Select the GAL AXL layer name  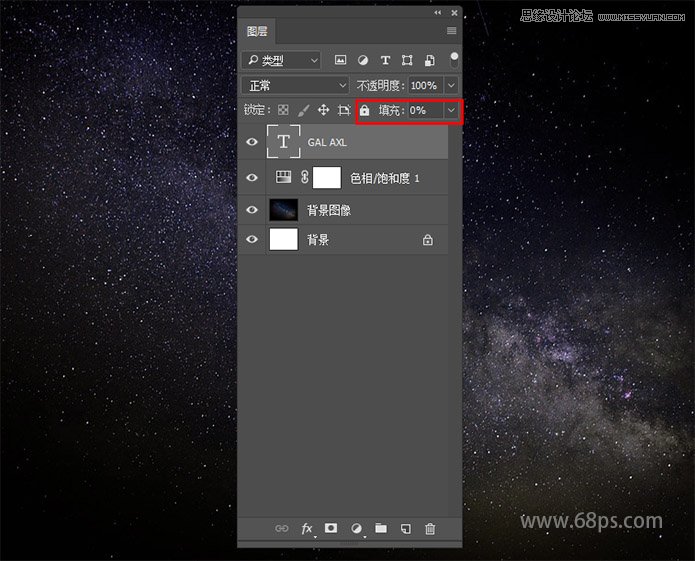[x=327, y=142]
